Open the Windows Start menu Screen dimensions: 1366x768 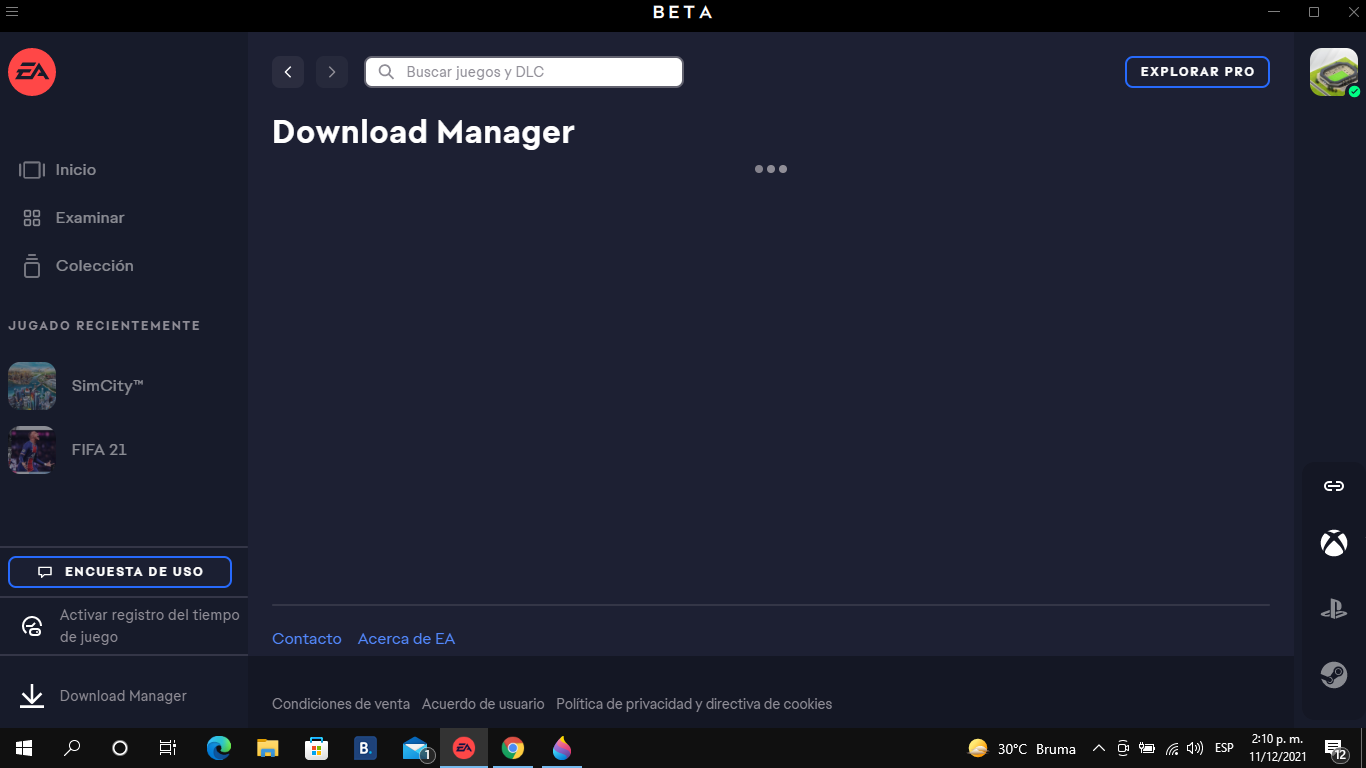pyautogui.click(x=24, y=748)
